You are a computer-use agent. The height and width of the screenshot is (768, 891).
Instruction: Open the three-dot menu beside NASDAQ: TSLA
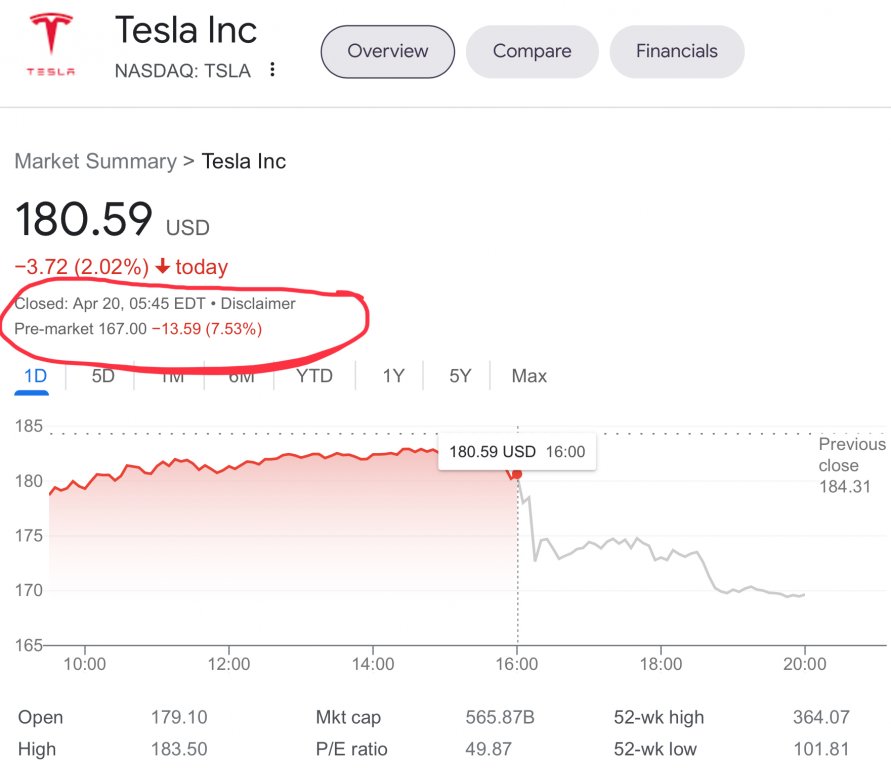point(272,70)
